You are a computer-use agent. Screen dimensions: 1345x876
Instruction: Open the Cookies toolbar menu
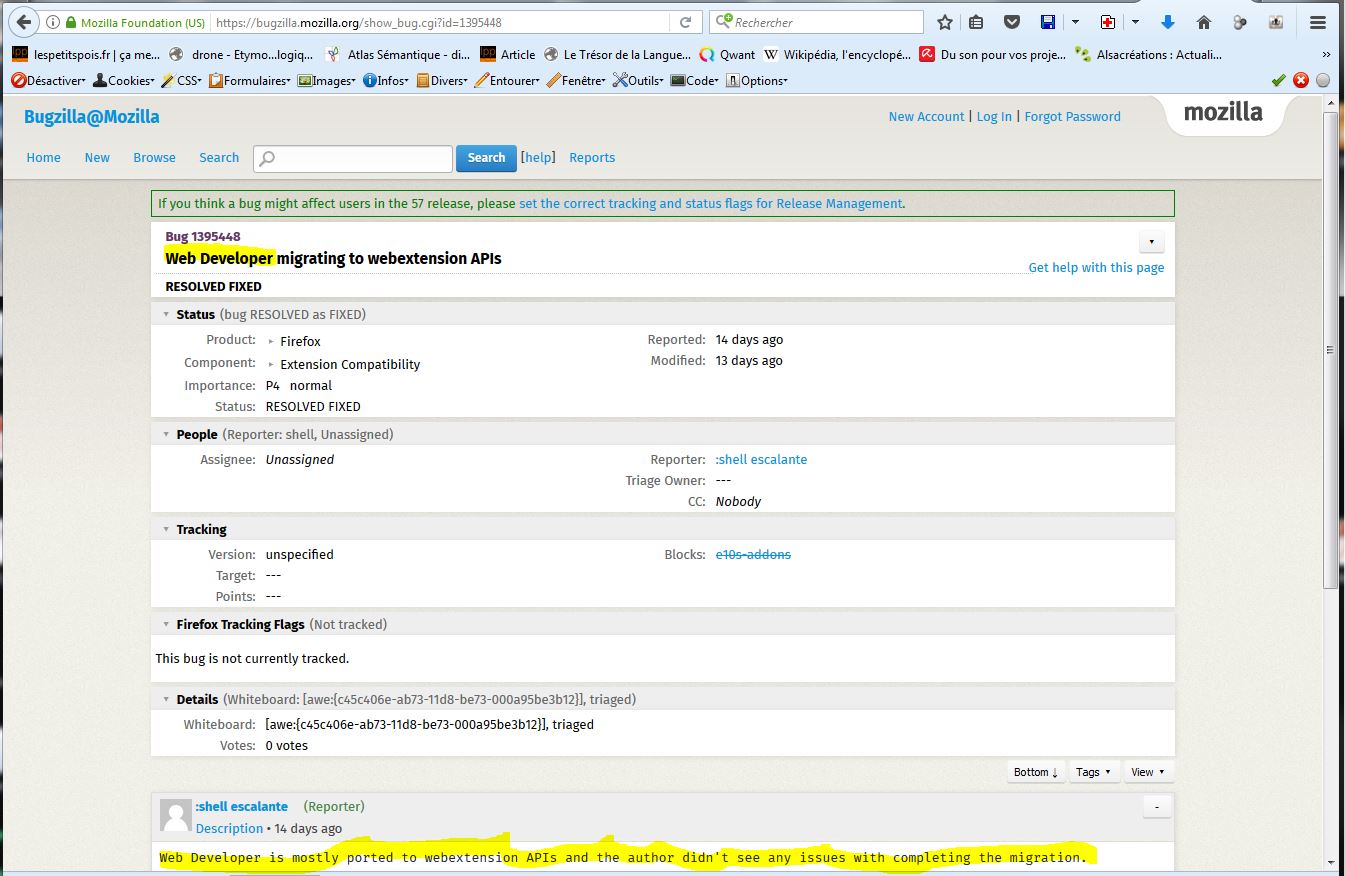[x=124, y=80]
